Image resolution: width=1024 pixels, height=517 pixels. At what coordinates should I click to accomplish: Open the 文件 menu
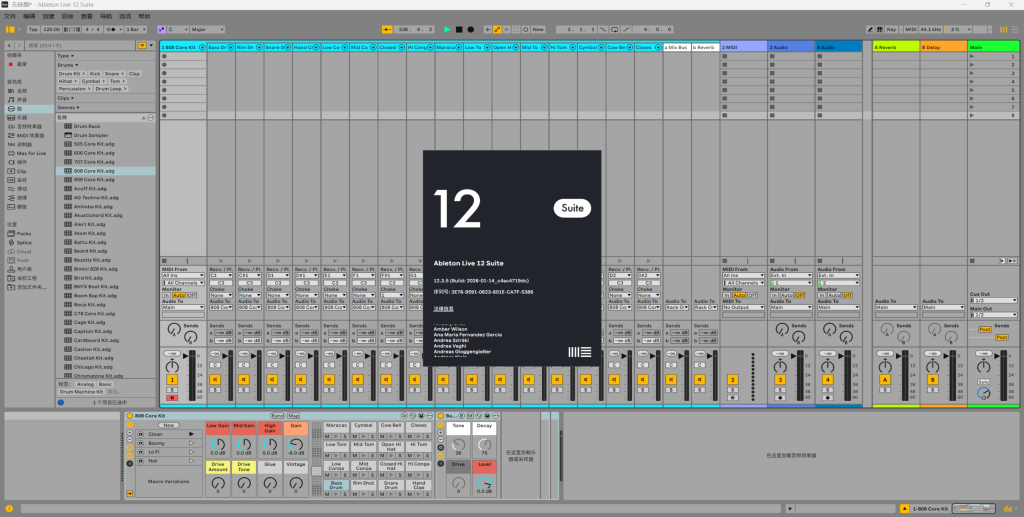(x=9, y=17)
